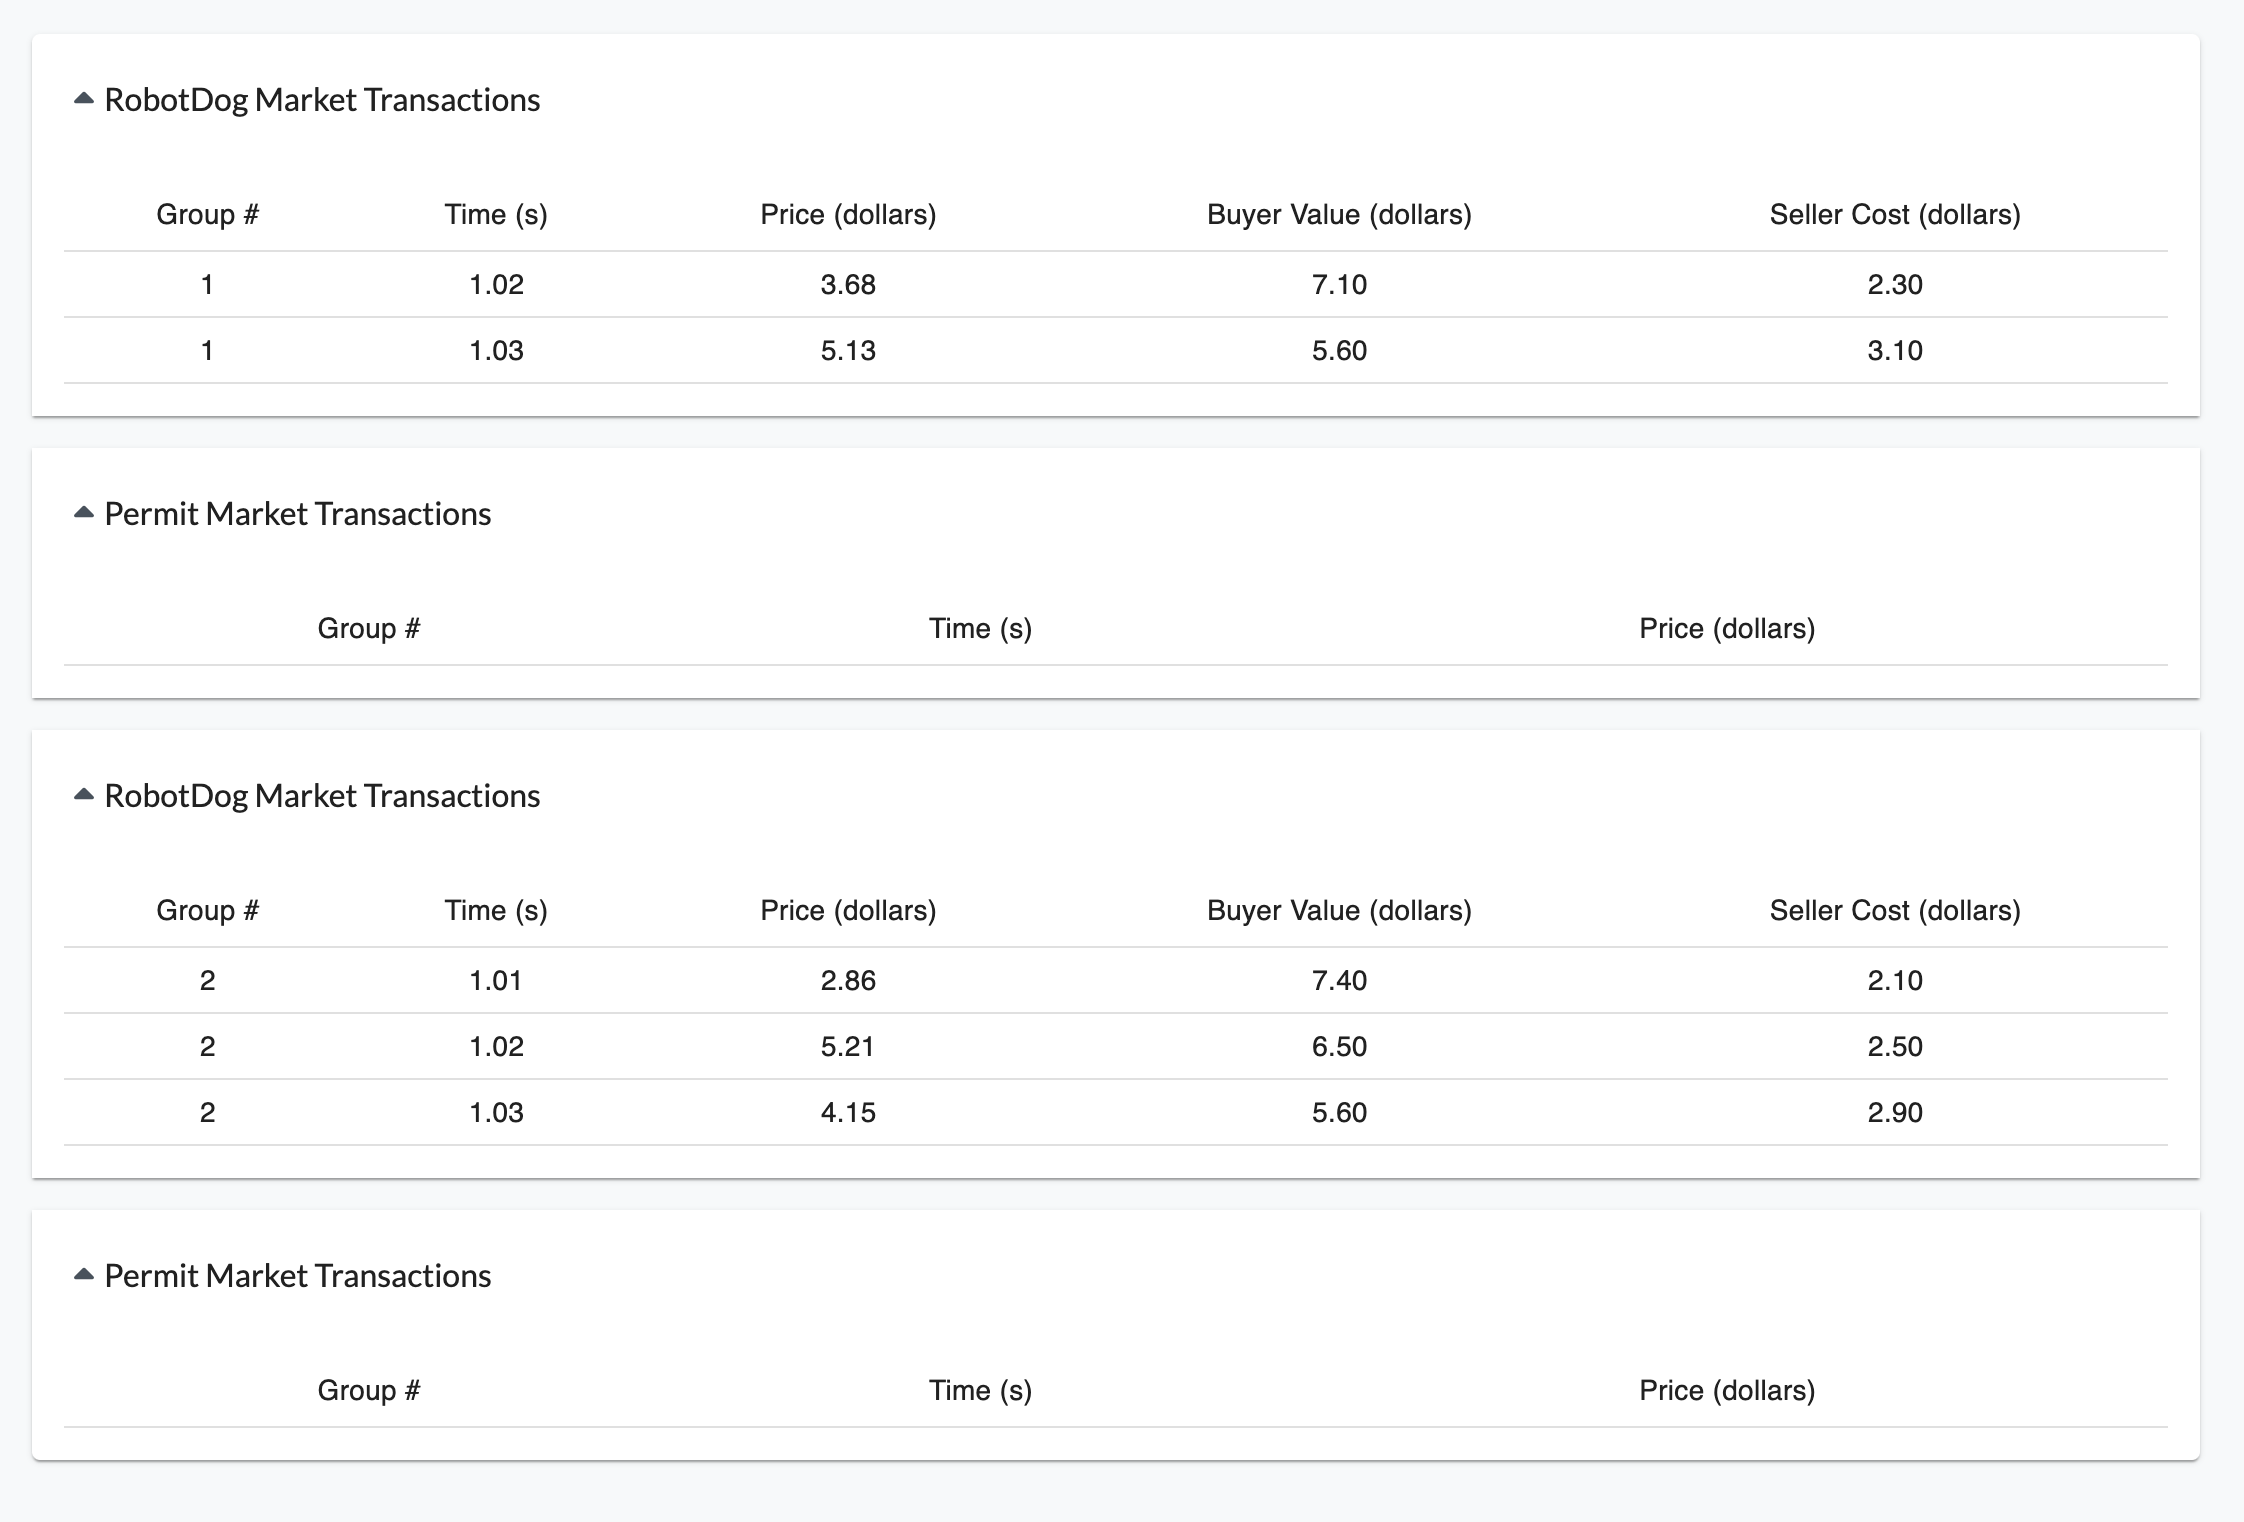Select the 2.86 price cell

click(x=848, y=981)
